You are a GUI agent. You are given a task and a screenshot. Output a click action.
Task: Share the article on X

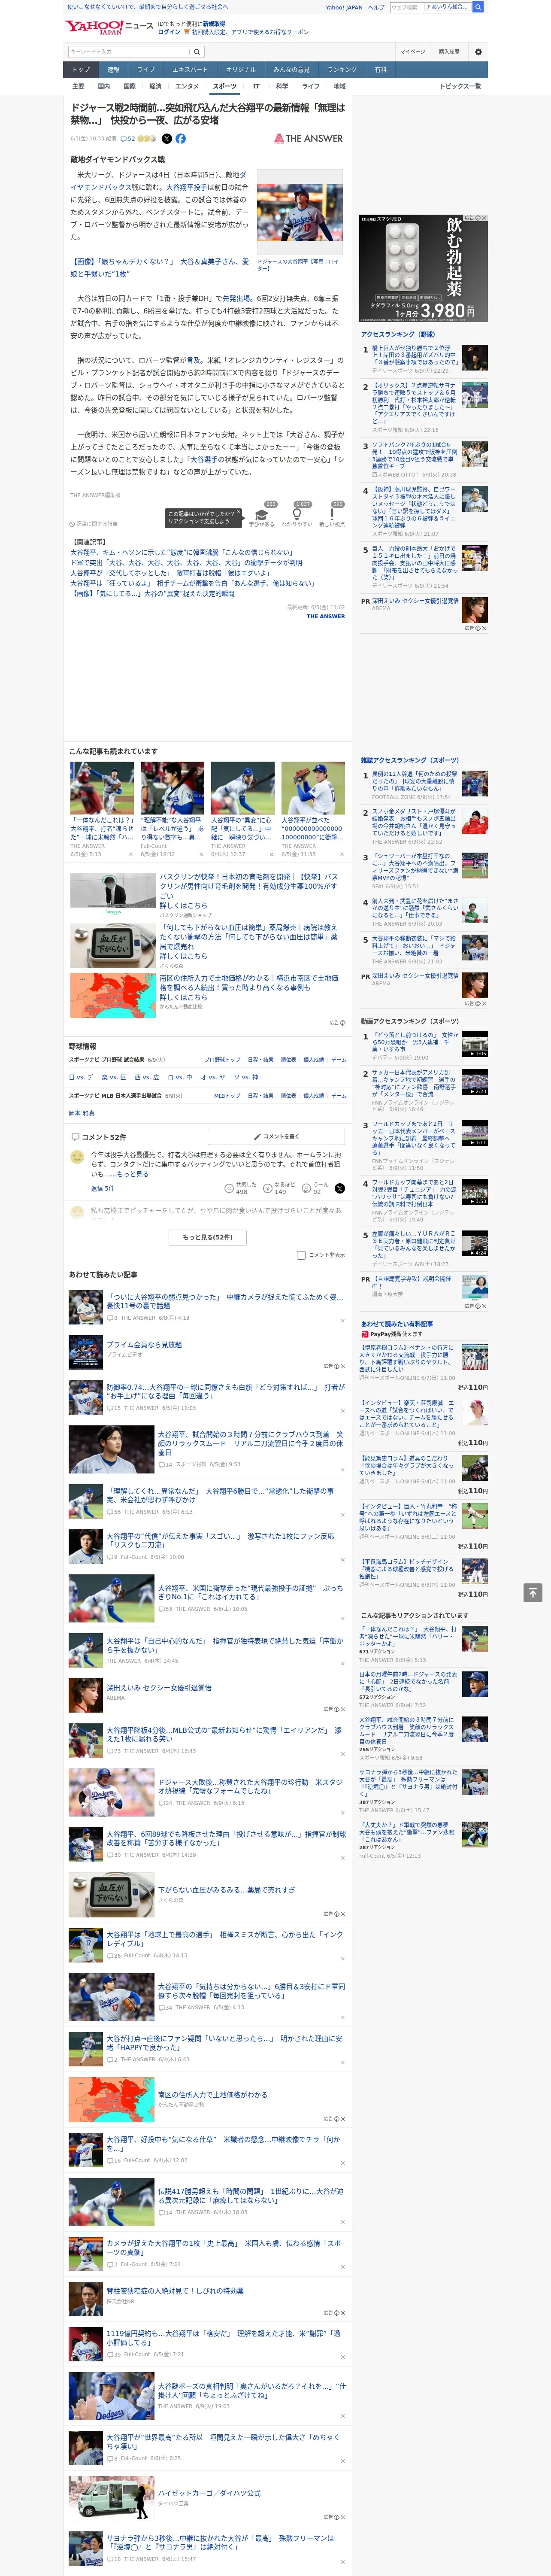(167, 139)
